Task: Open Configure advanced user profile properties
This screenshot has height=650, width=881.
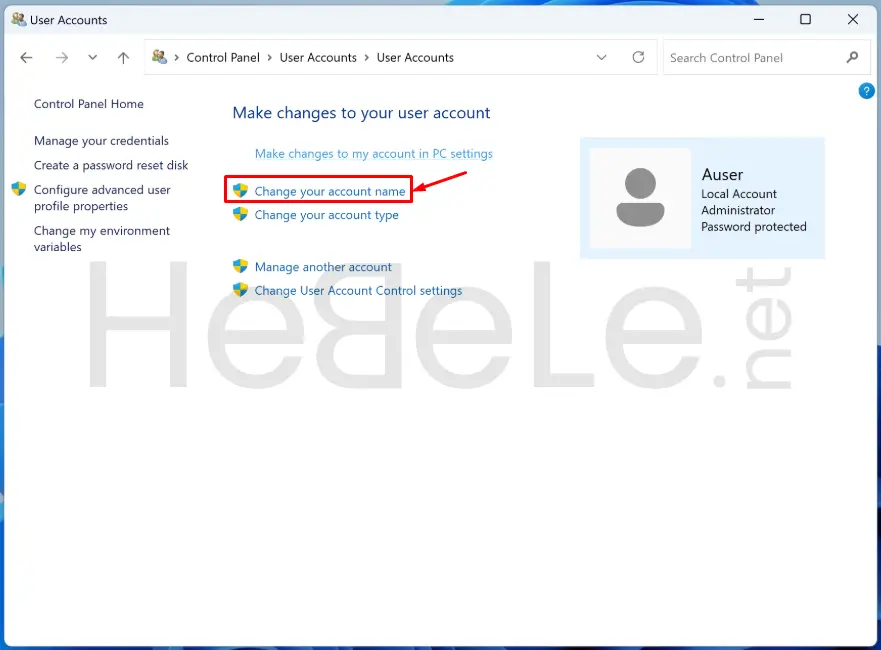Action: coord(102,198)
